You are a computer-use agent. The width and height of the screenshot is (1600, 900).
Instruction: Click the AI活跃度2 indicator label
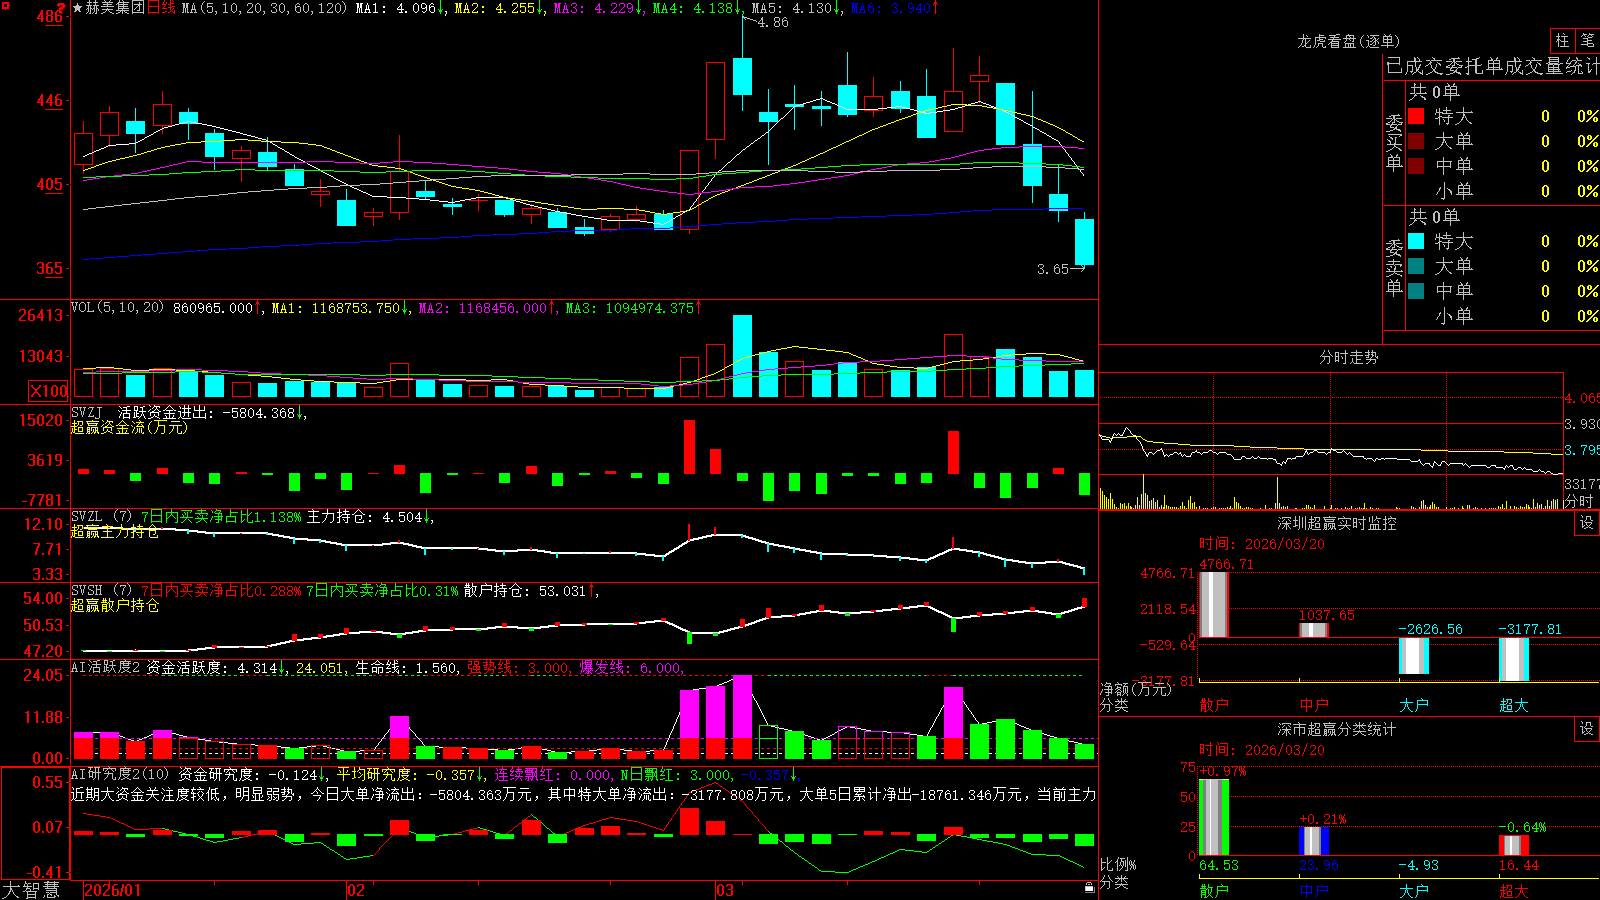106,667
